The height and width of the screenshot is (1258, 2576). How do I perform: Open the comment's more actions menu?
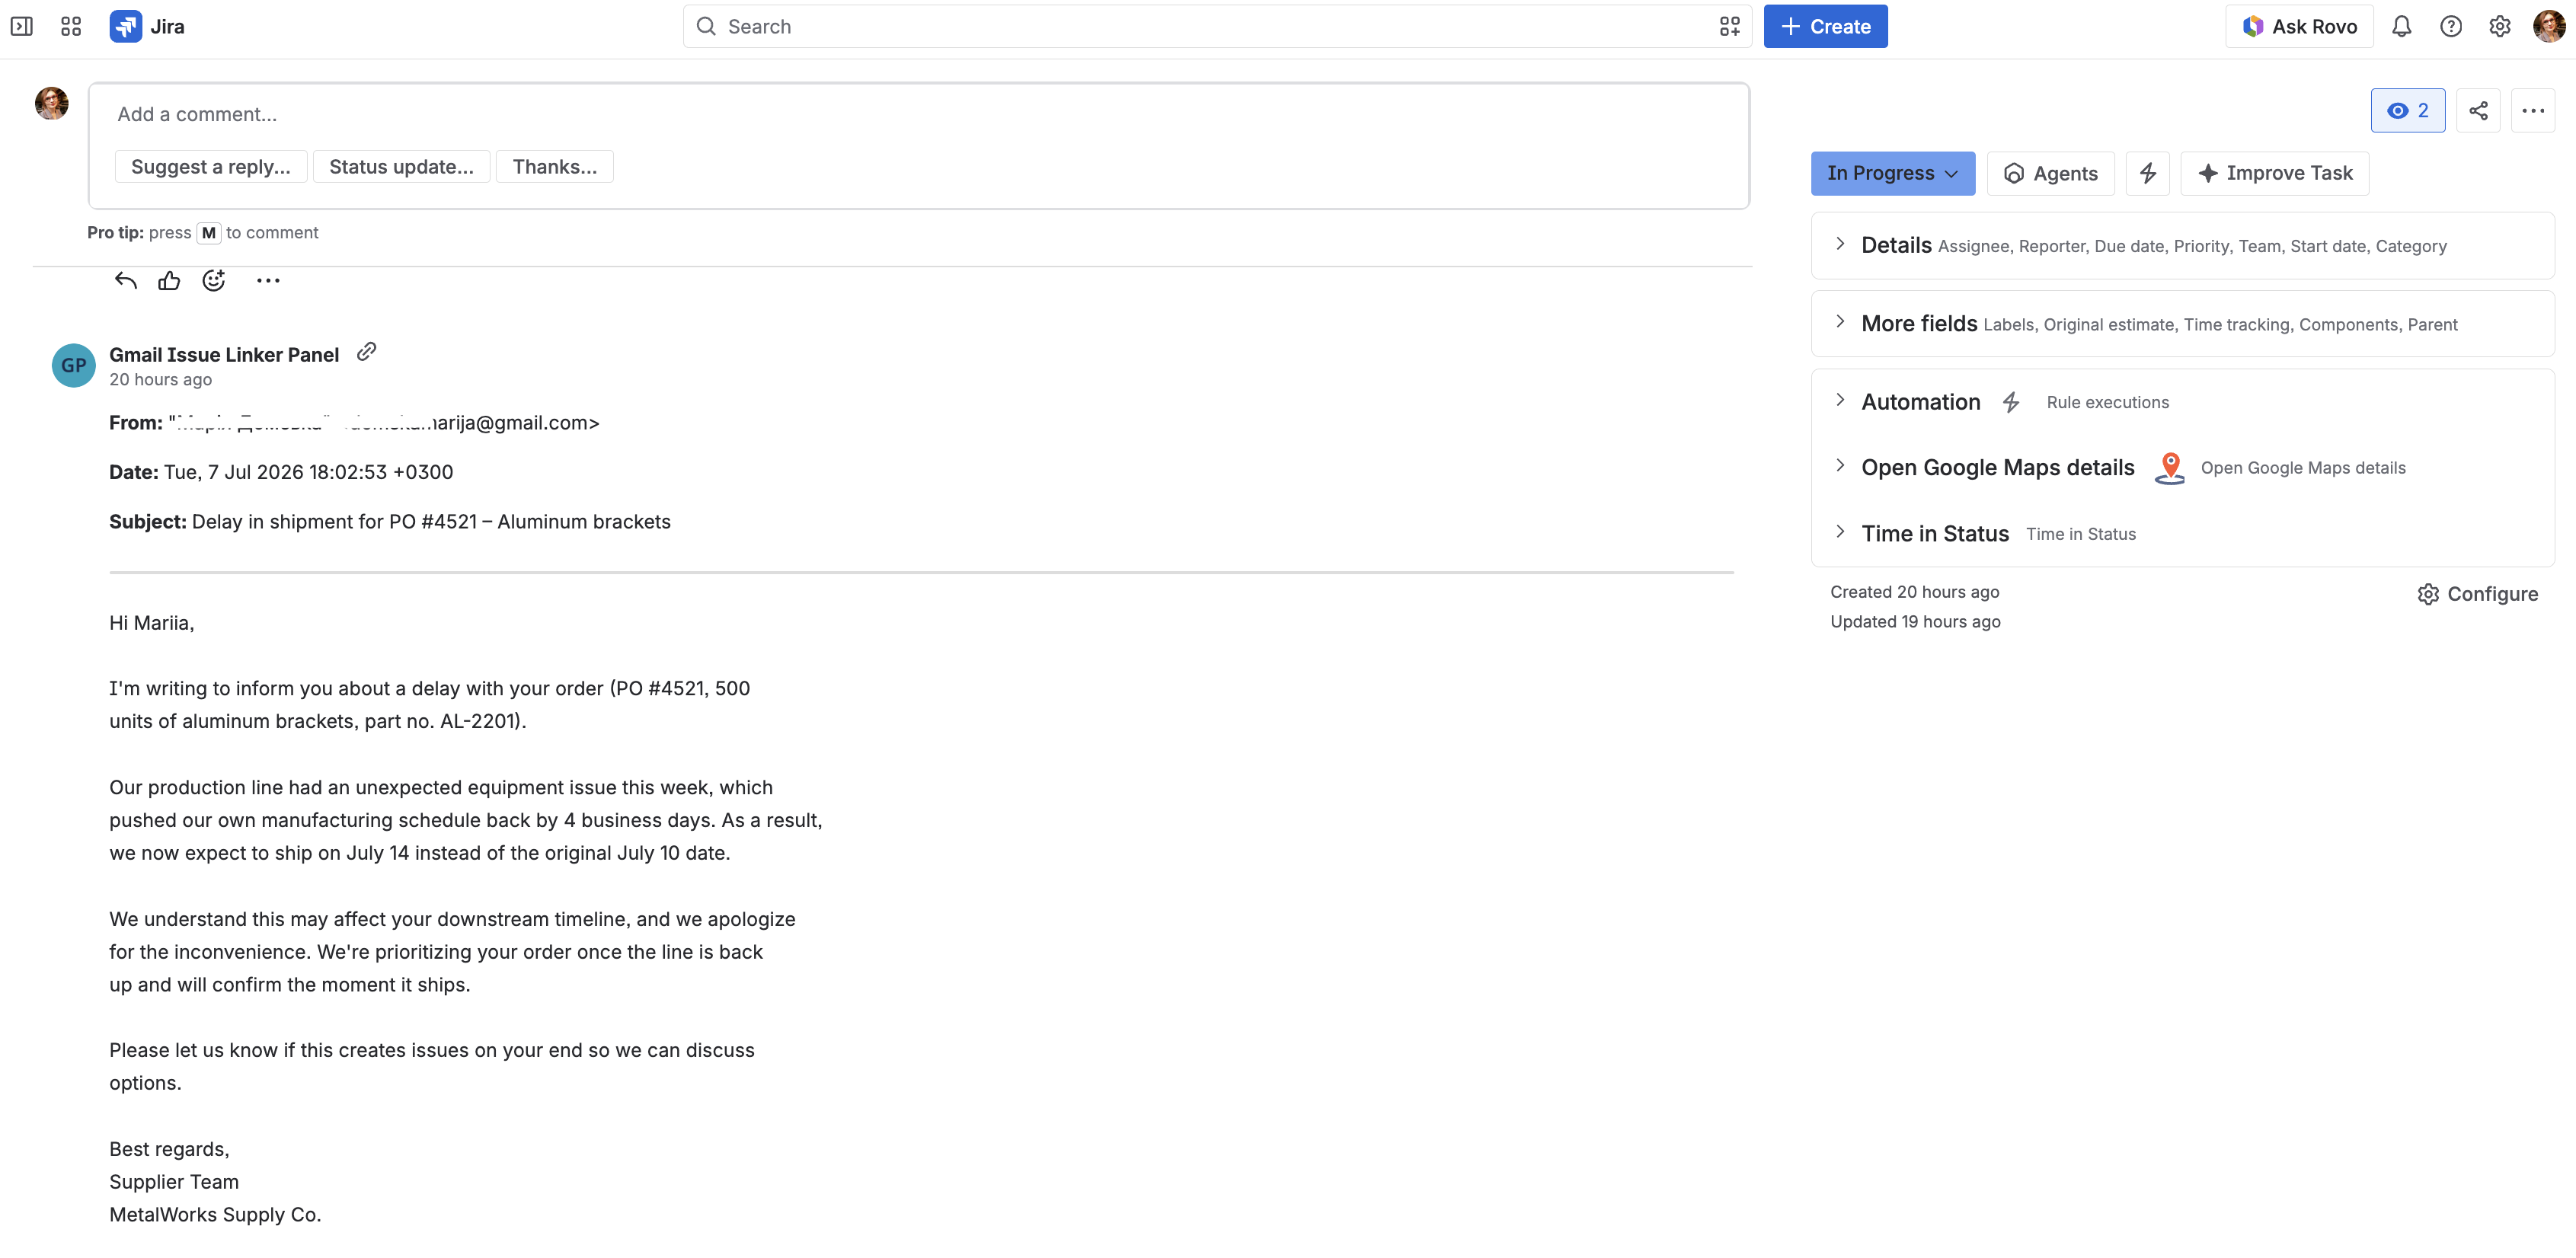(268, 281)
